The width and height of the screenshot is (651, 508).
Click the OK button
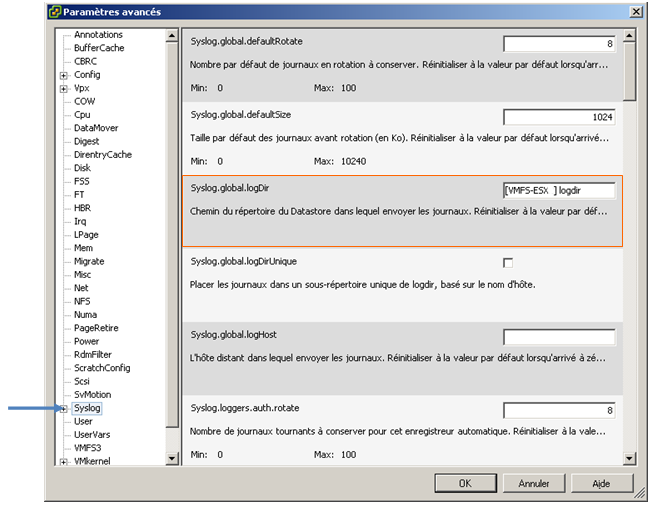coord(464,483)
